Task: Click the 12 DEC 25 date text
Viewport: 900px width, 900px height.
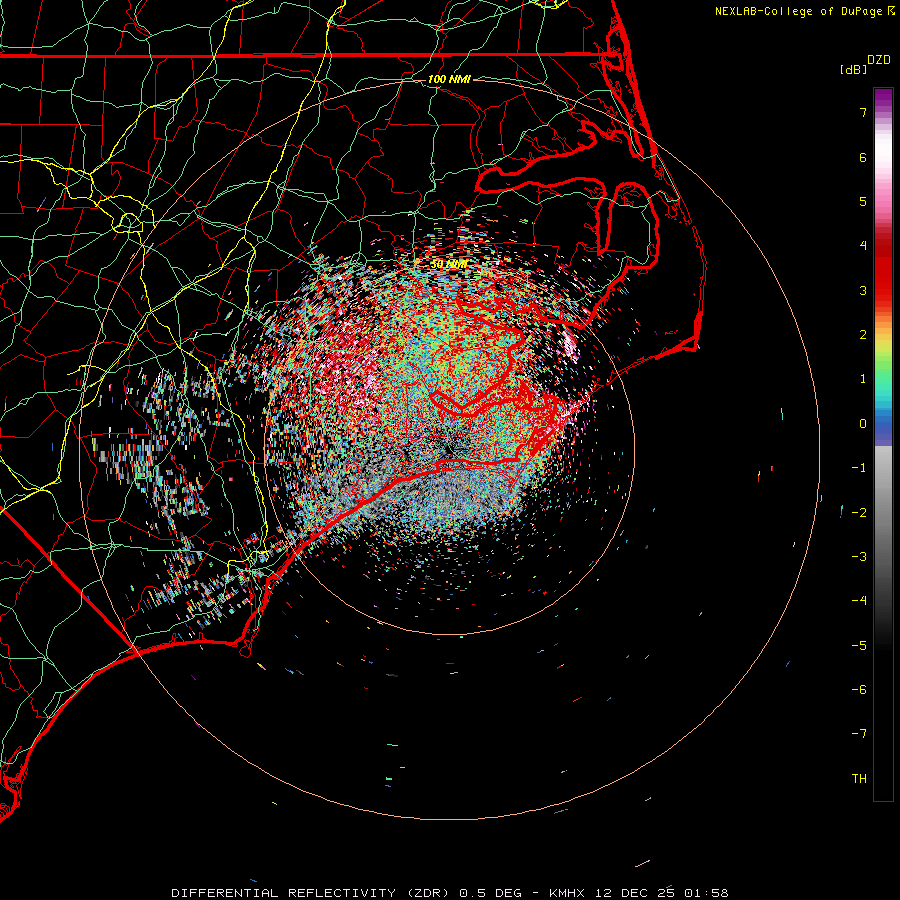Action: pos(637,893)
